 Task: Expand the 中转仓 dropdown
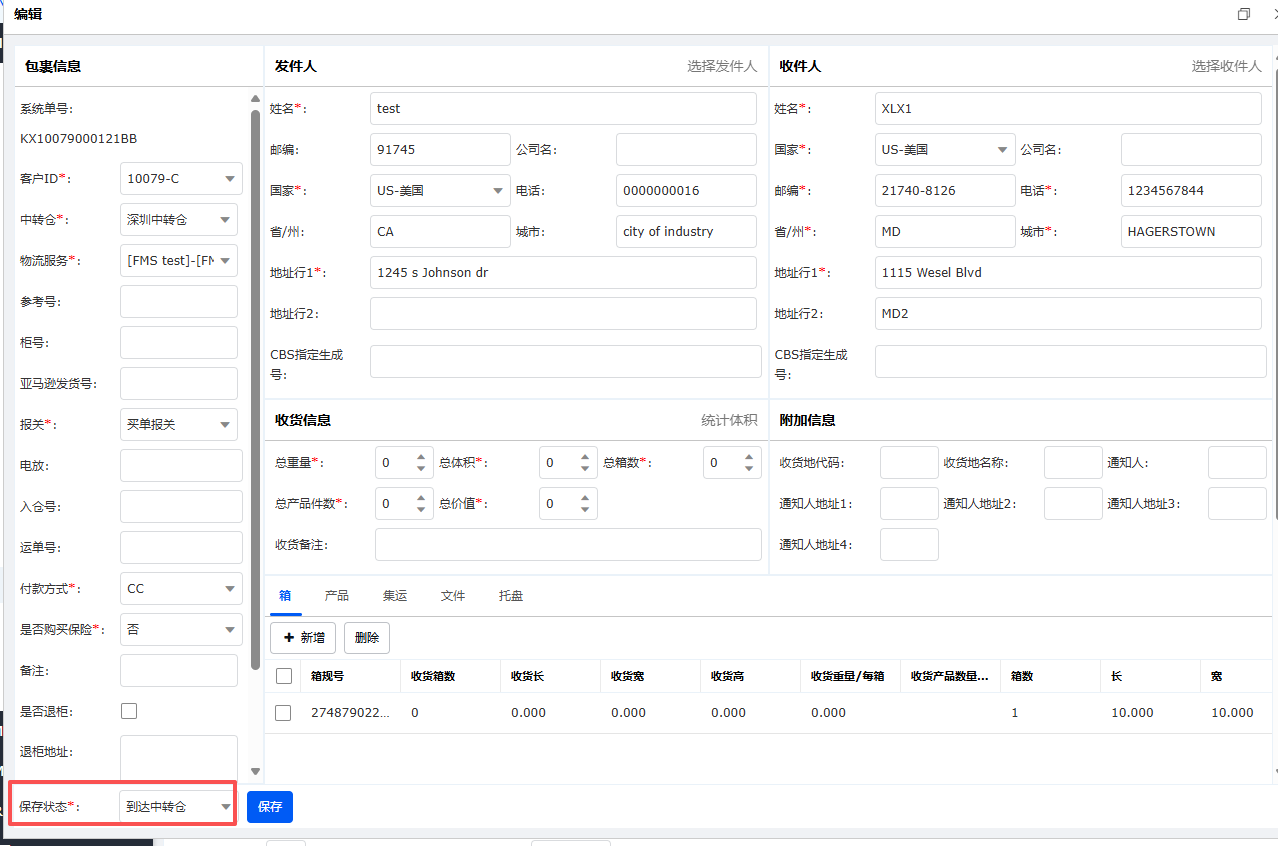click(178, 219)
